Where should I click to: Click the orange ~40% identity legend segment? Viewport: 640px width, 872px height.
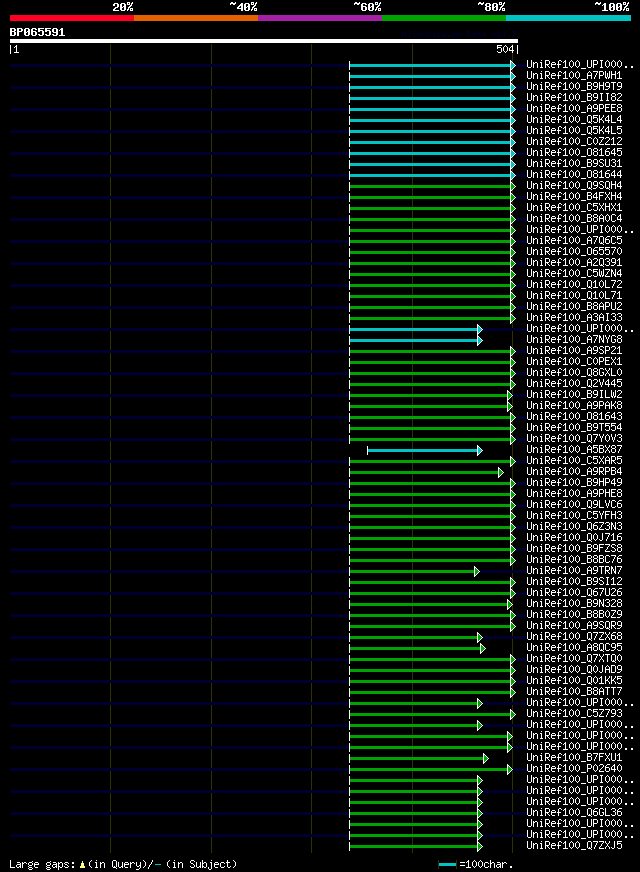pos(196,18)
